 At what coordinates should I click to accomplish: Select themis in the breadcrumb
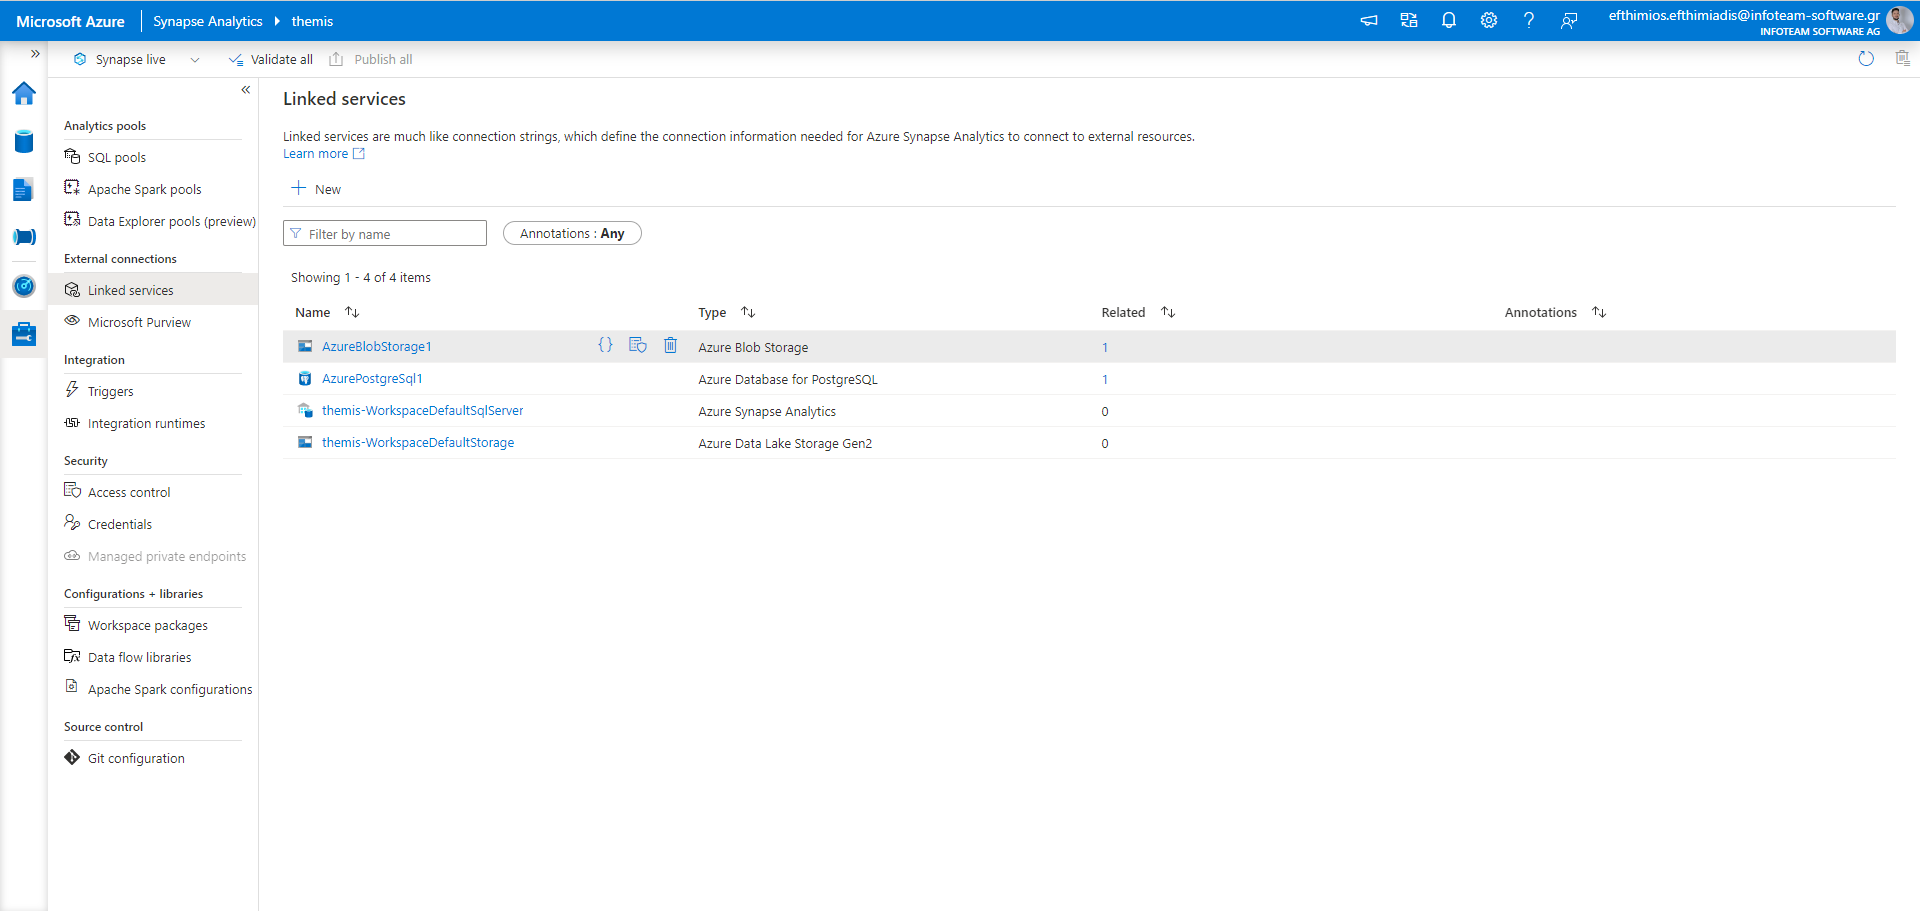[312, 20]
